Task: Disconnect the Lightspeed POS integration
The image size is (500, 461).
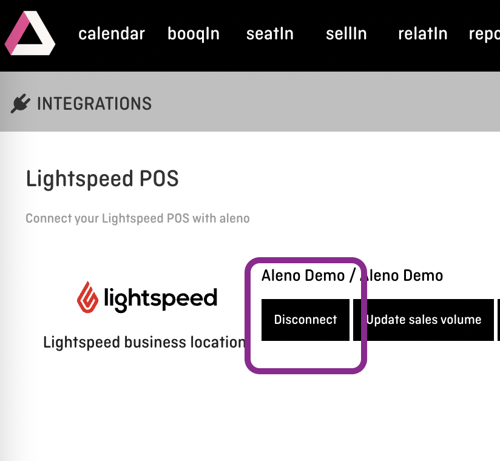Action: tap(305, 320)
